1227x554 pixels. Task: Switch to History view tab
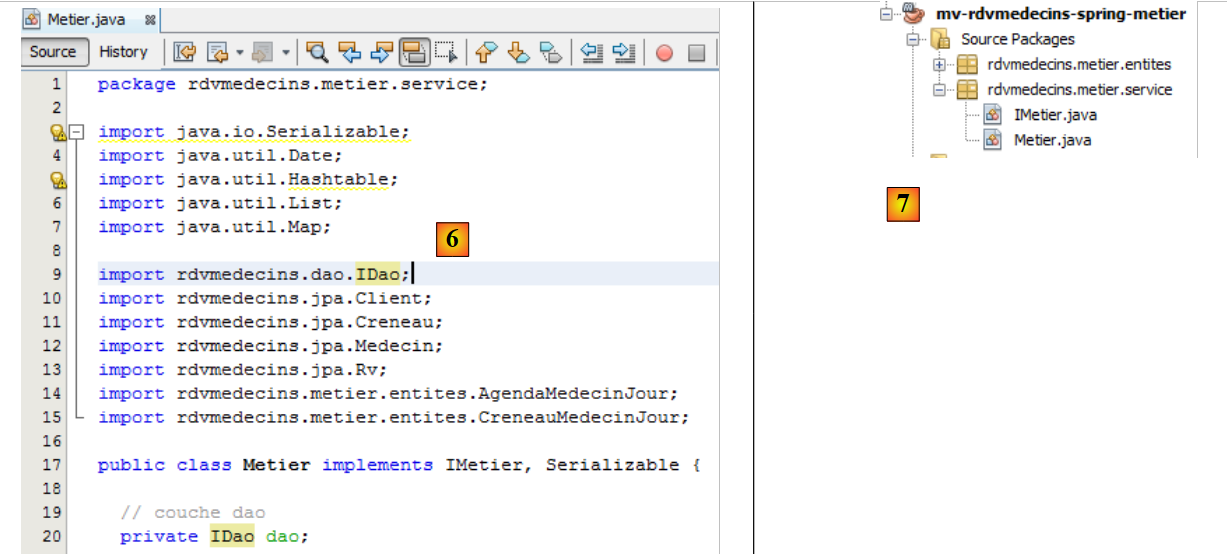coord(123,52)
